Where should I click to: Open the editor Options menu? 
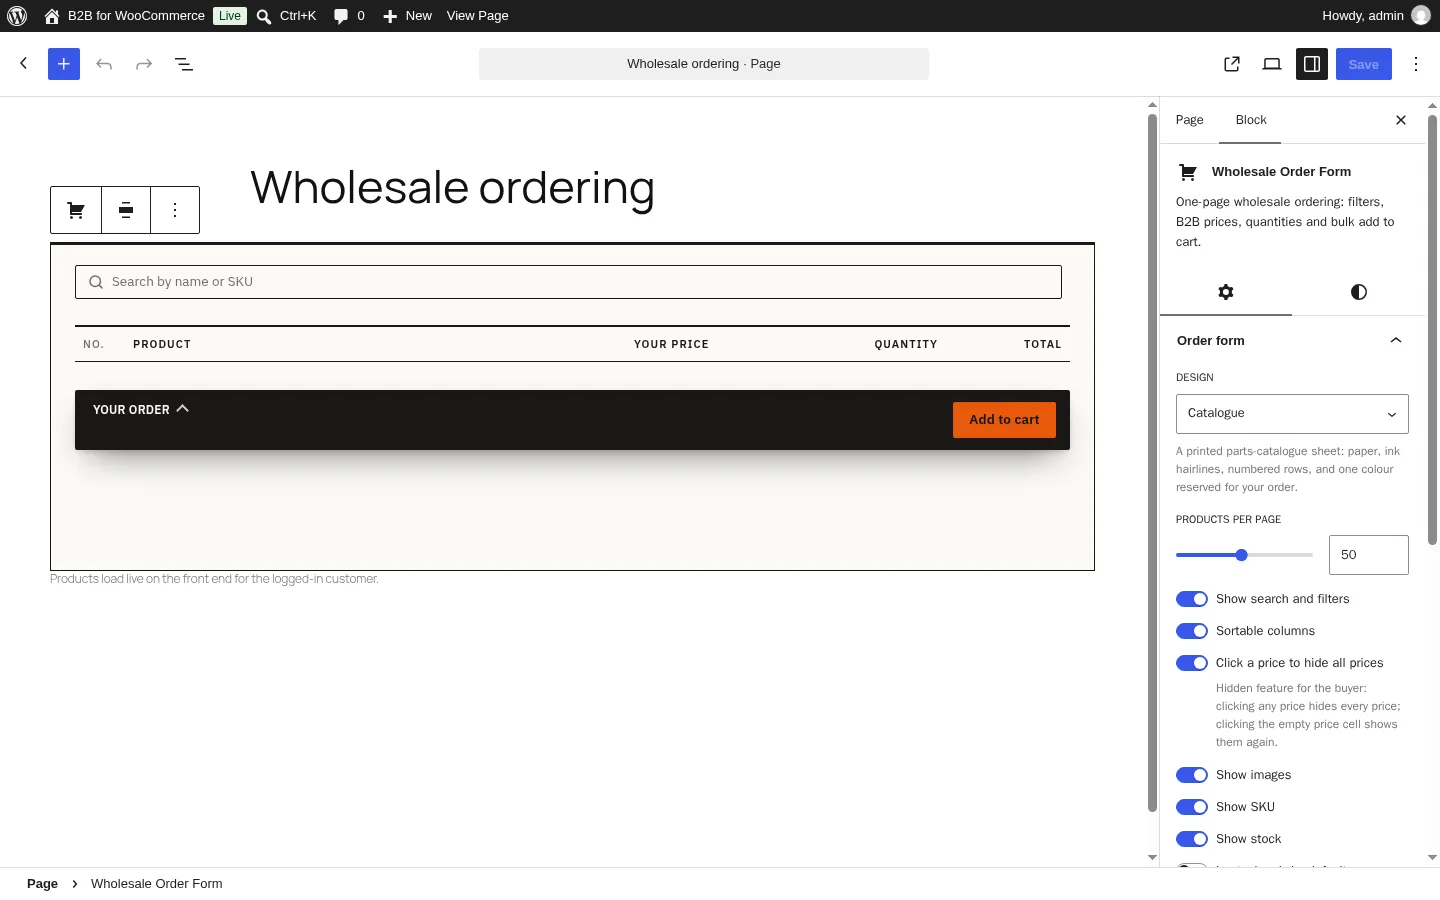click(1416, 64)
